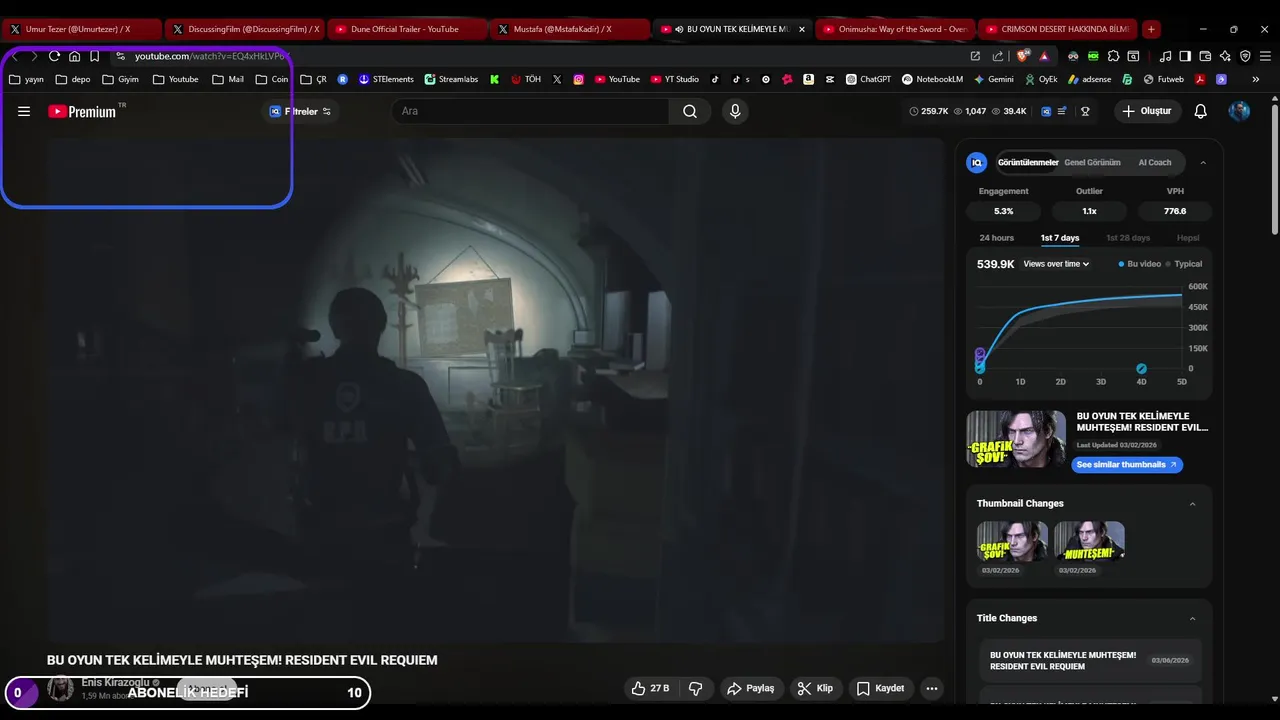The height and width of the screenshot is (720, 1280).
Task: Toggle the Typical legend series
Action: [x=1184, y=264]
